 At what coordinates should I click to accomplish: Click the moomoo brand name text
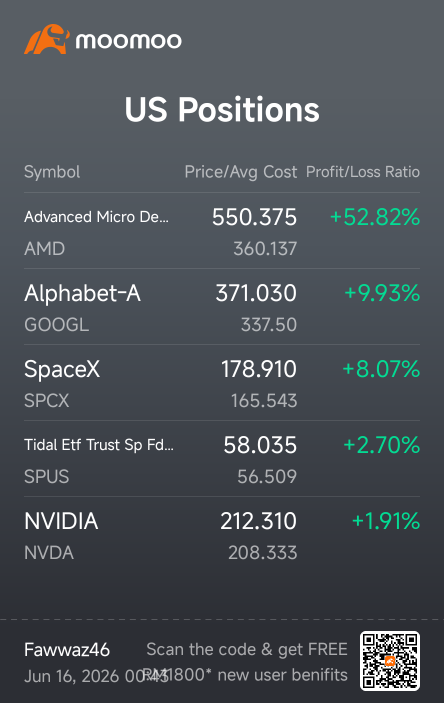(128, 41)
